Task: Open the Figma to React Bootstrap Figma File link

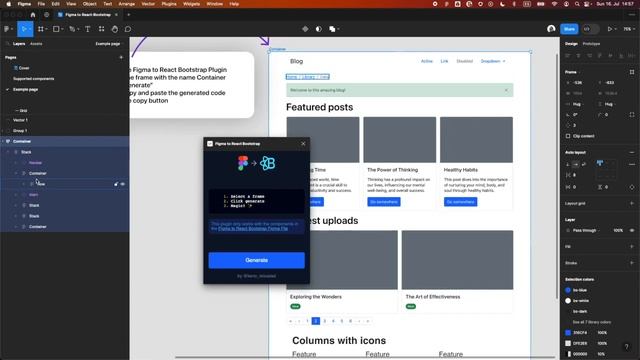Action: click(x=253, y=229)
